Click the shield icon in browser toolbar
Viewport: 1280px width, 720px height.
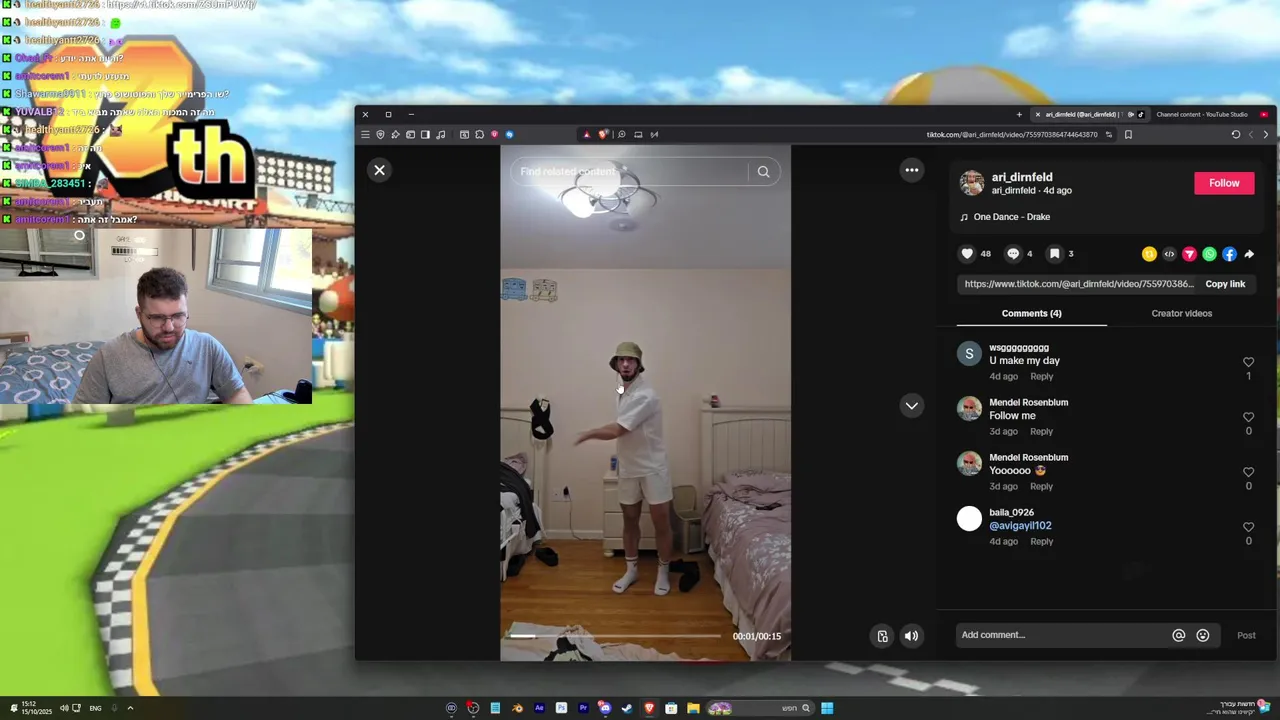(x=380, y=134)
